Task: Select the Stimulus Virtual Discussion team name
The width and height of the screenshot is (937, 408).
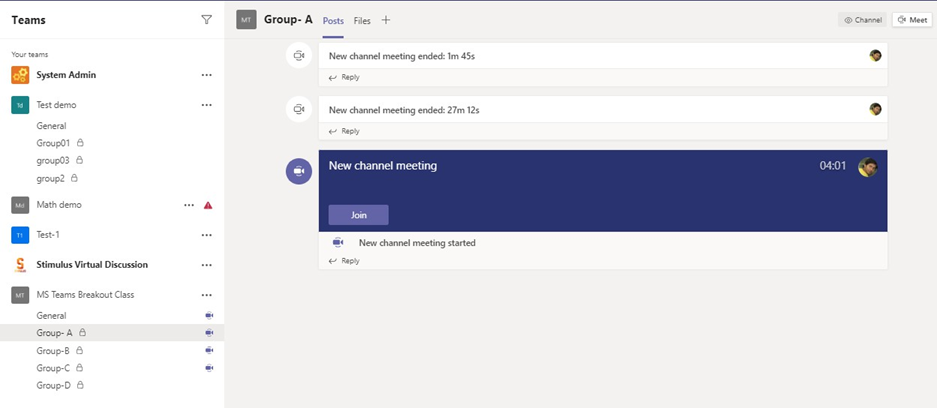Action: [x=92, y=265]
